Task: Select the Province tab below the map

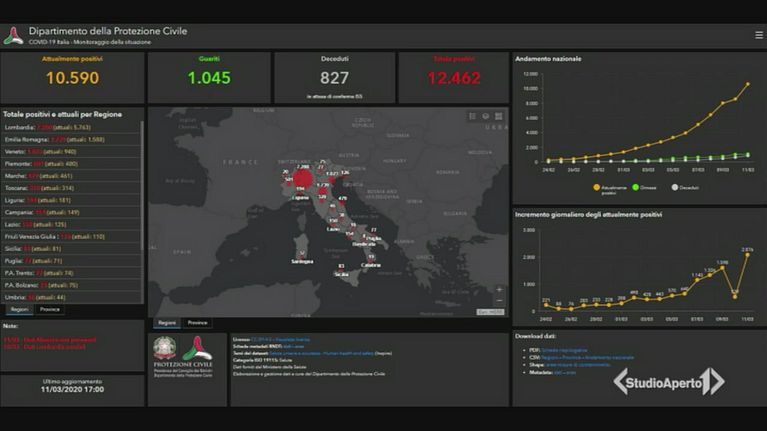Action: coord(197,323)
